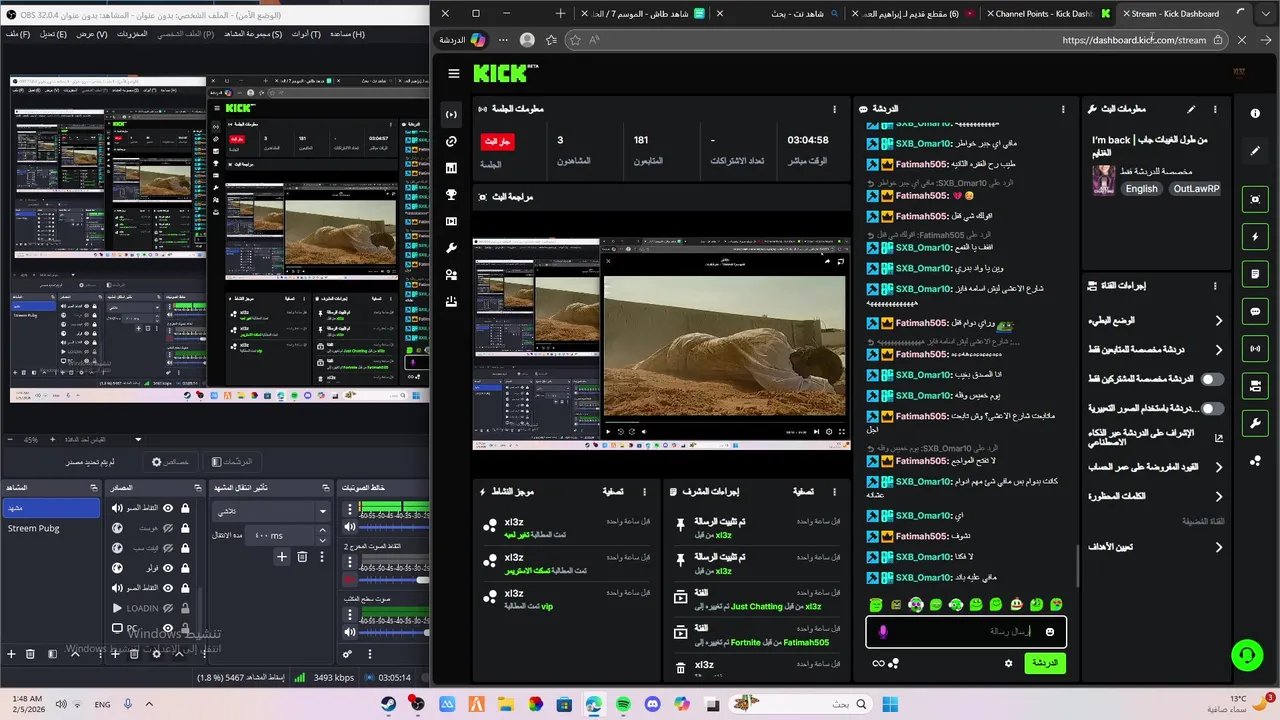Expand followers-only chat (للمتابعين فقط) settings
The width and height of the screenshot is (1280, 720).
tap(1158, 350)
